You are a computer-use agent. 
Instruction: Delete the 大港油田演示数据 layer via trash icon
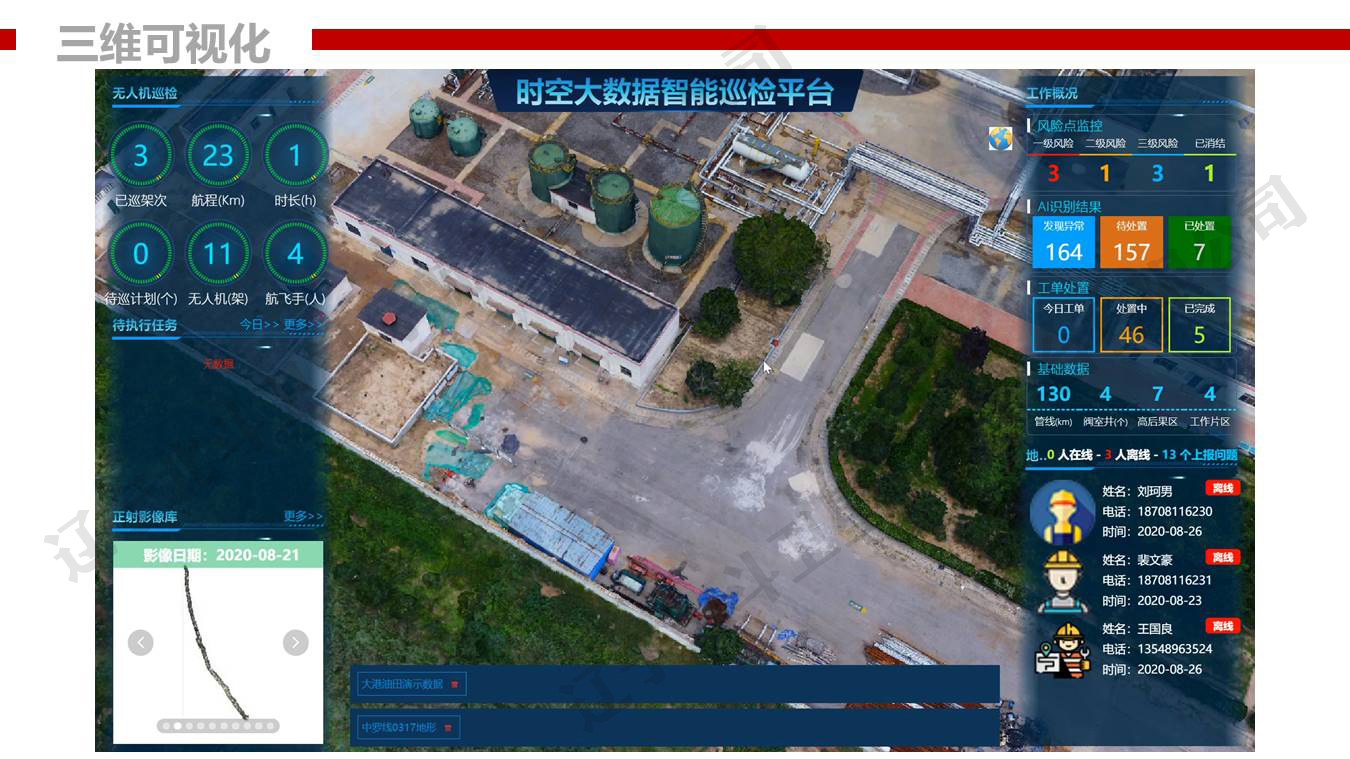[x=454, y=685]
